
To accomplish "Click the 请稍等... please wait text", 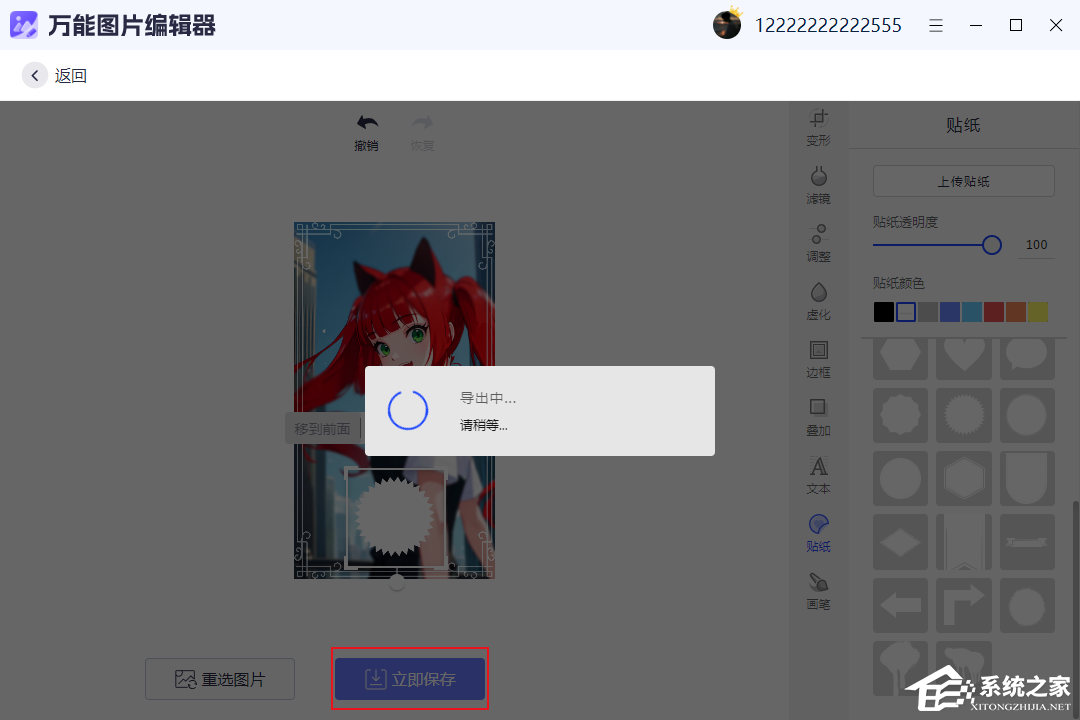I will pyautogui.click(x=484, y=425).
